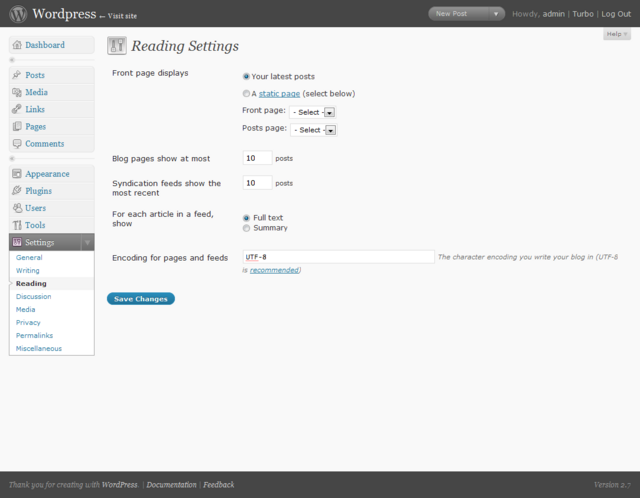Click the UTF-8 encoding input field
This screenshot has width=640, height=498.
[x=338, y=257]
